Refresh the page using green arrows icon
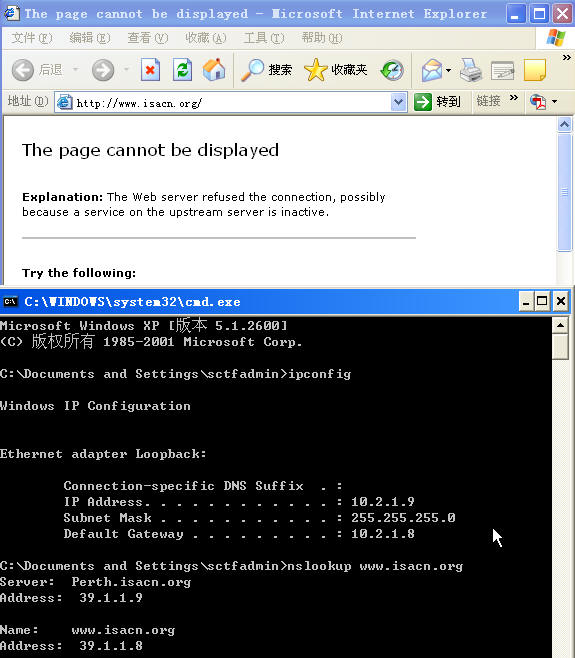 183,70
